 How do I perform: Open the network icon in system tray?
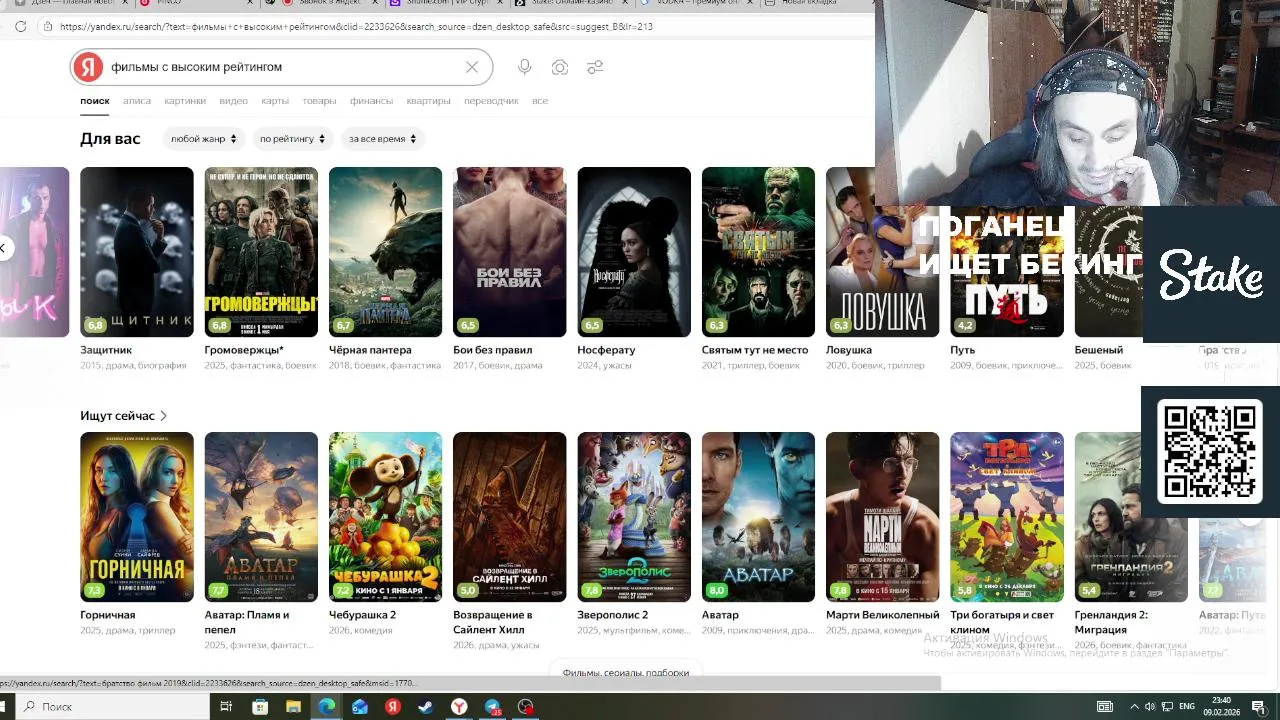tap(1167, 707)
